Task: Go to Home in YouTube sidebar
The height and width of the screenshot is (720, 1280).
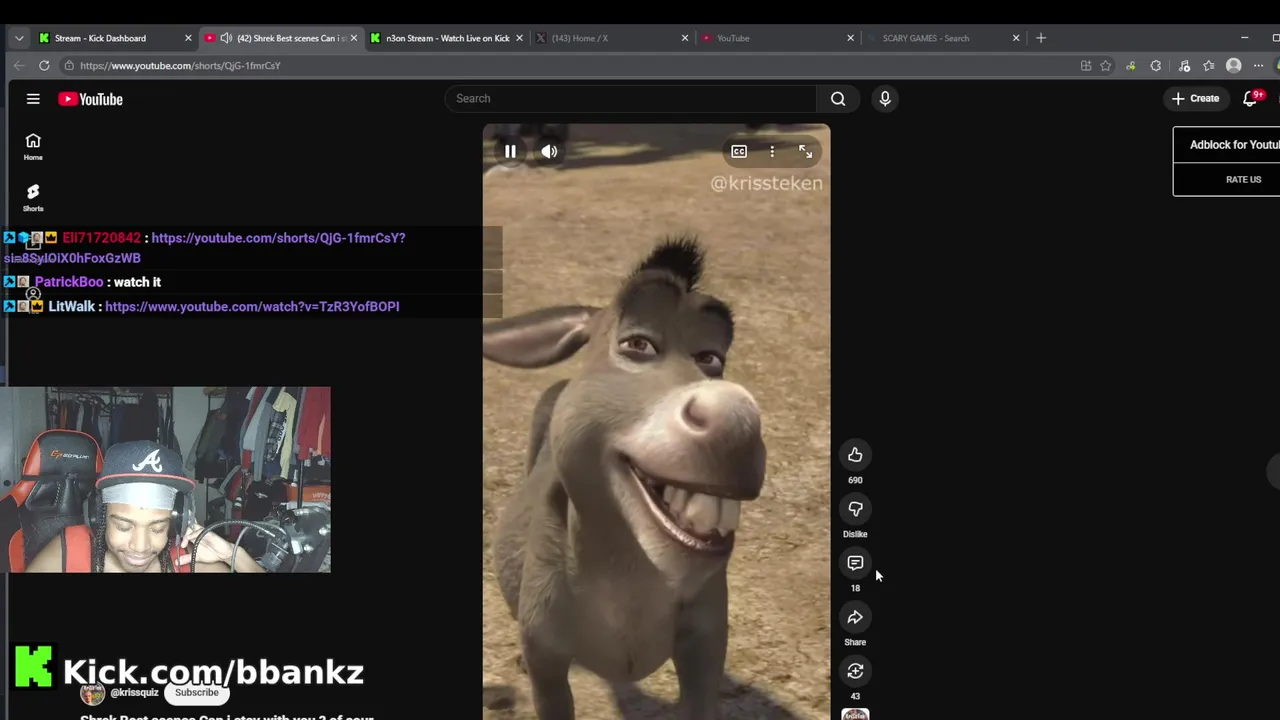Action: coord(33,146)
